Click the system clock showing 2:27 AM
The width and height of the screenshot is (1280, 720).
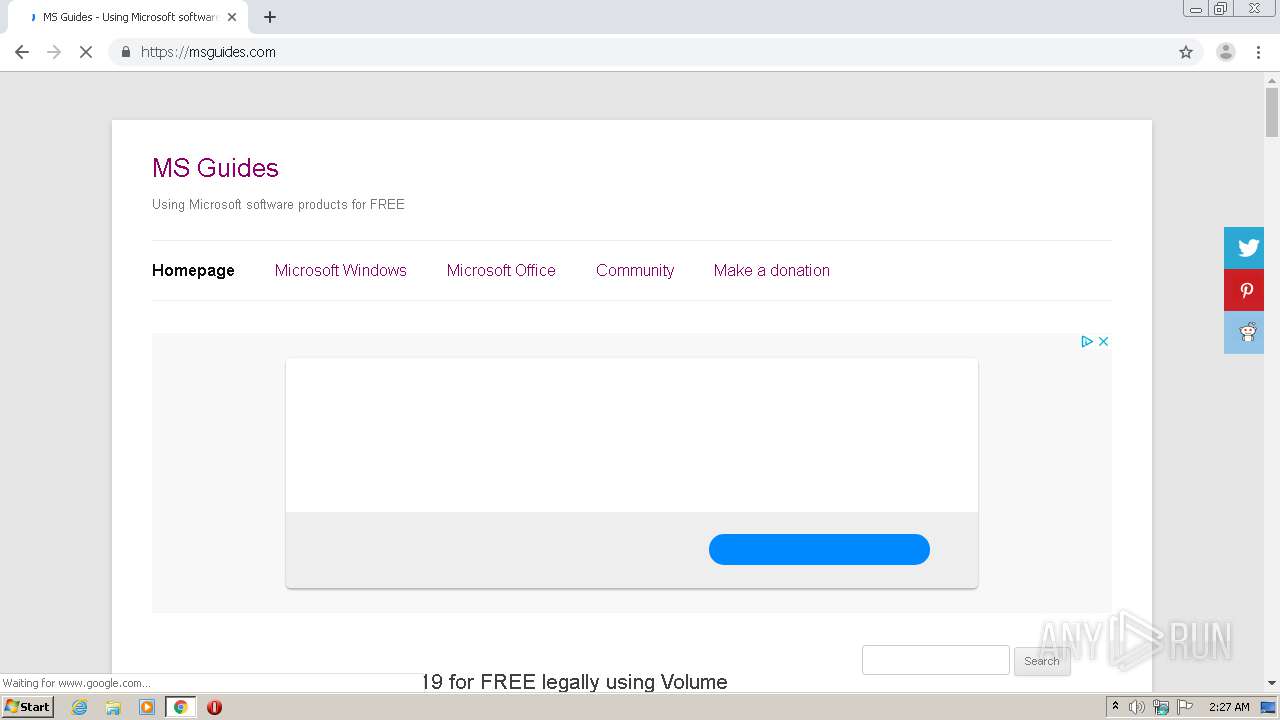click(1229, 707)
